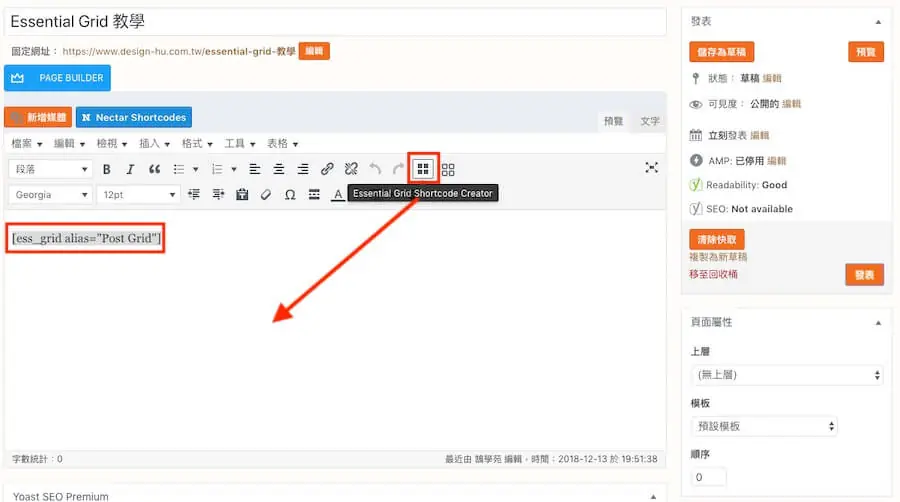Toggle italic formatting
Screen dimensions: 900x502
click(130, 169)
